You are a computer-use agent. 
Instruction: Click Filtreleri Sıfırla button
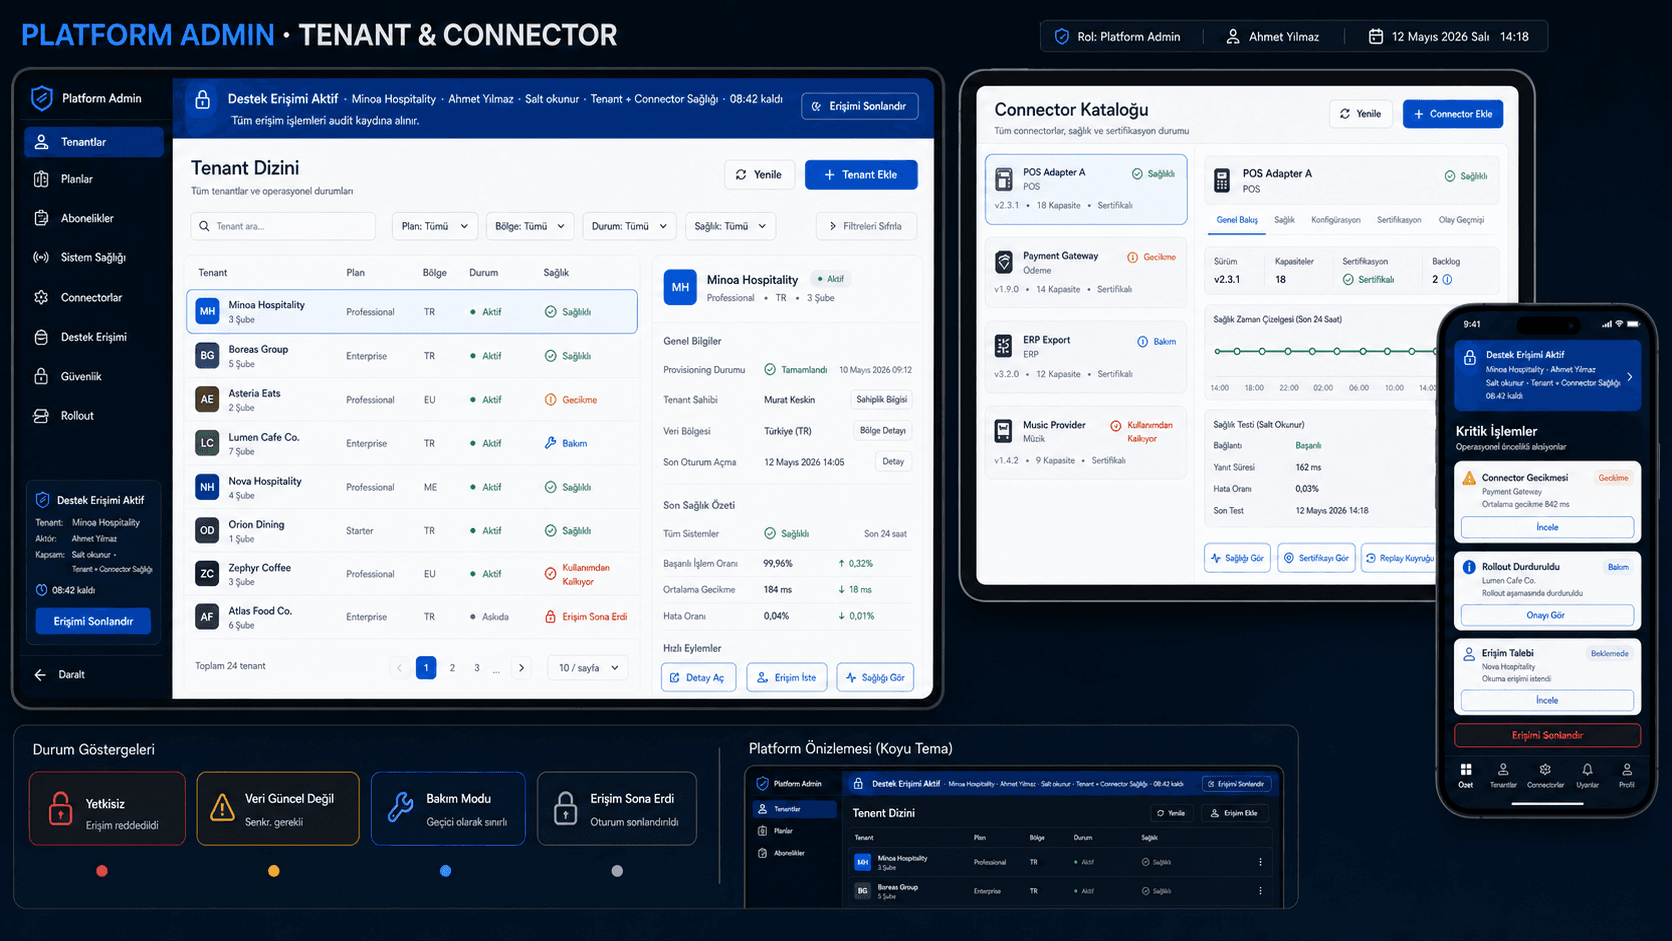(866, 226)
